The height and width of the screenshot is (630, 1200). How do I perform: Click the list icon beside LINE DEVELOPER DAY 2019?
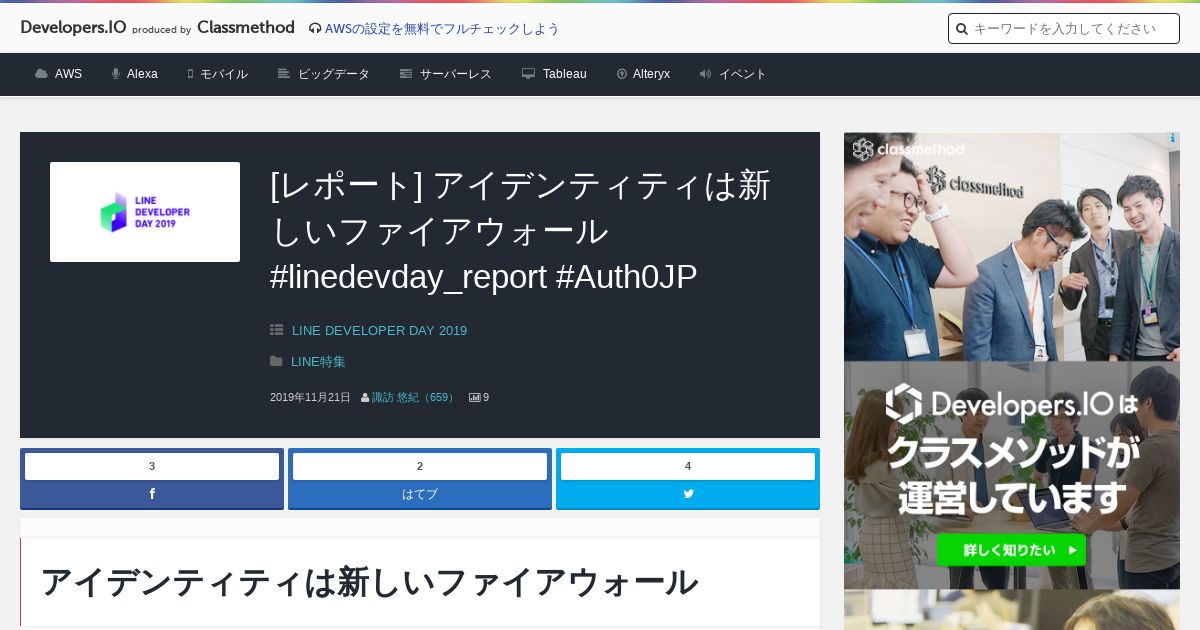click(277, 330)
